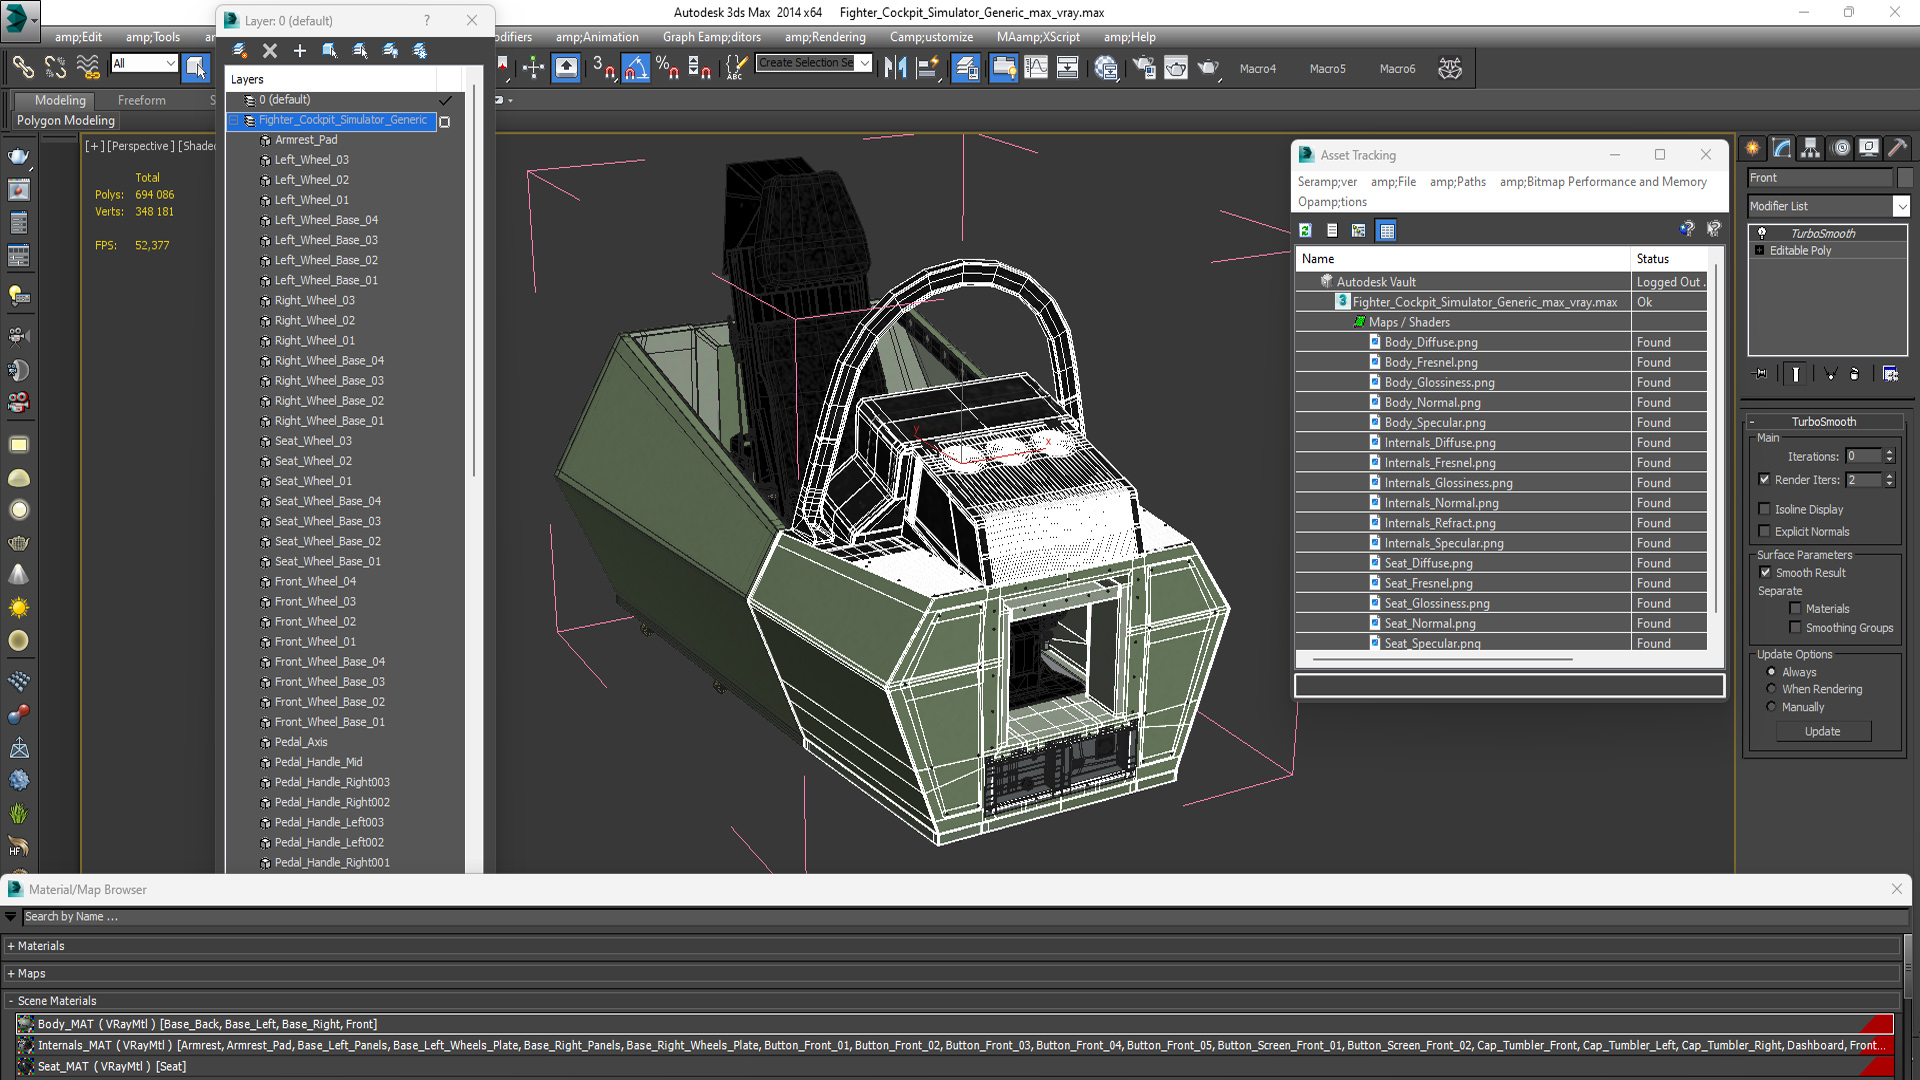The height and width of the screenshot is (1080, 1920).
Task: Collapse the TurboSmooth rollout
Action: (x=1823, y=422)
